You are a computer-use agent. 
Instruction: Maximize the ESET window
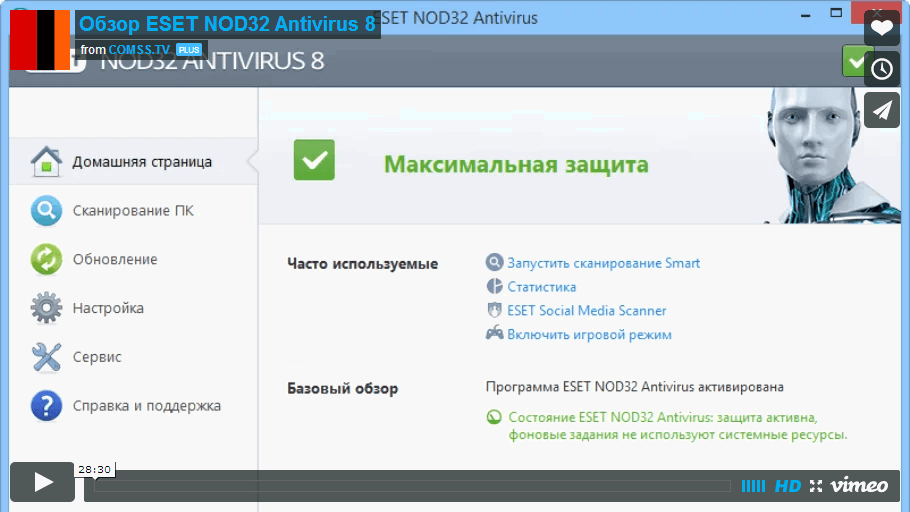tap(836, 13)
